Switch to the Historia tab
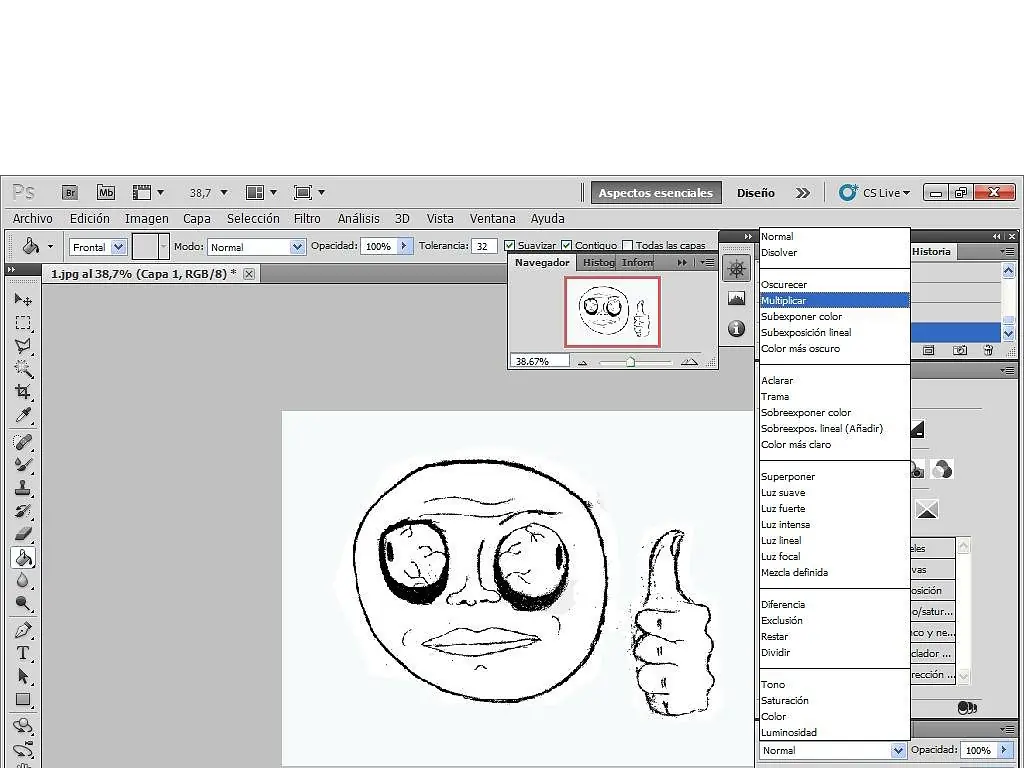Screen dimensions: 1024x768 (x=931, y=251)
